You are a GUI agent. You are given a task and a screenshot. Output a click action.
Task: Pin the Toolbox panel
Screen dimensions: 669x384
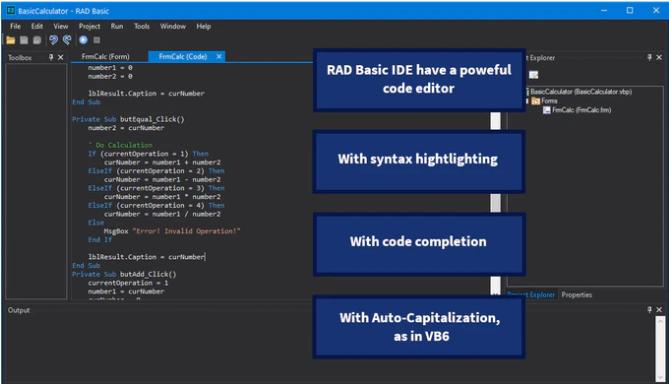point(51,57)
